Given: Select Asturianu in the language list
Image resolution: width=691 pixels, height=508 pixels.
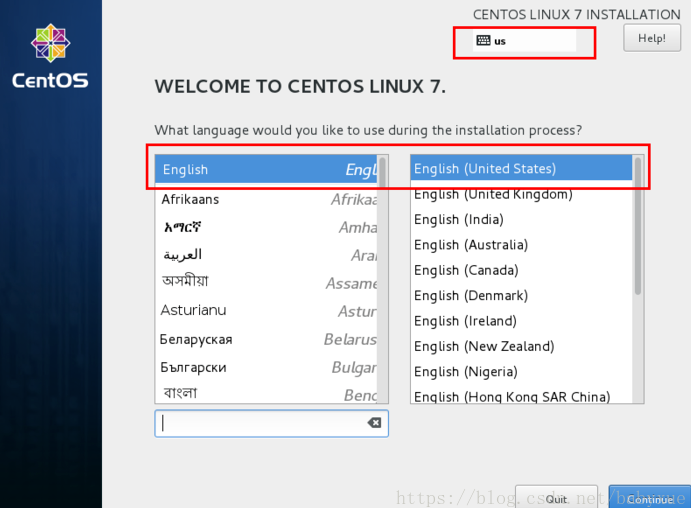Looking at the screenshot, I should point(266,311).
